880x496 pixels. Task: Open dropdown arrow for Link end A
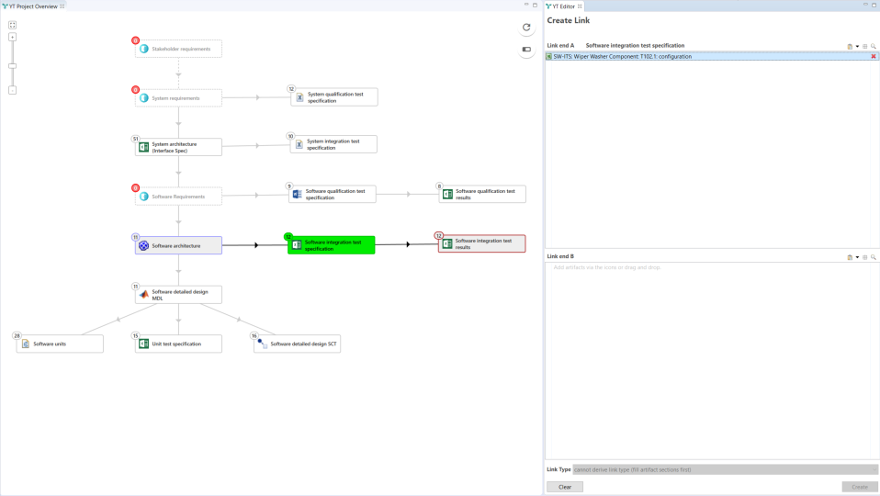coord(857,47)
